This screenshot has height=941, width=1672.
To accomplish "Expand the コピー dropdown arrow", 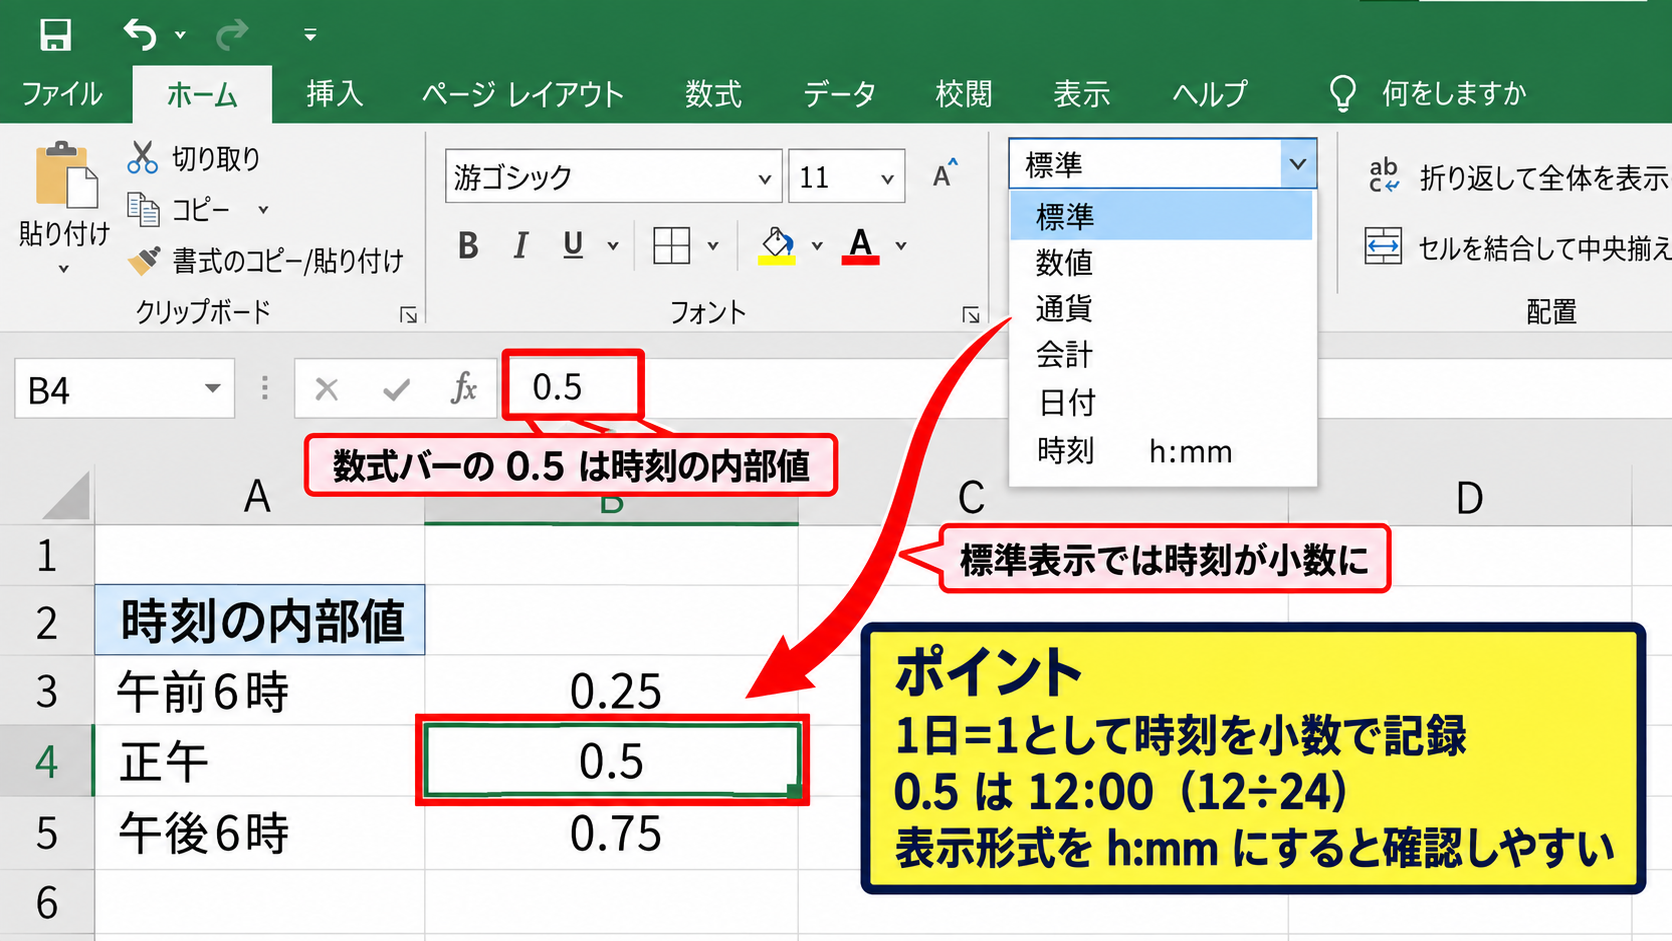I will pos(263,210).
